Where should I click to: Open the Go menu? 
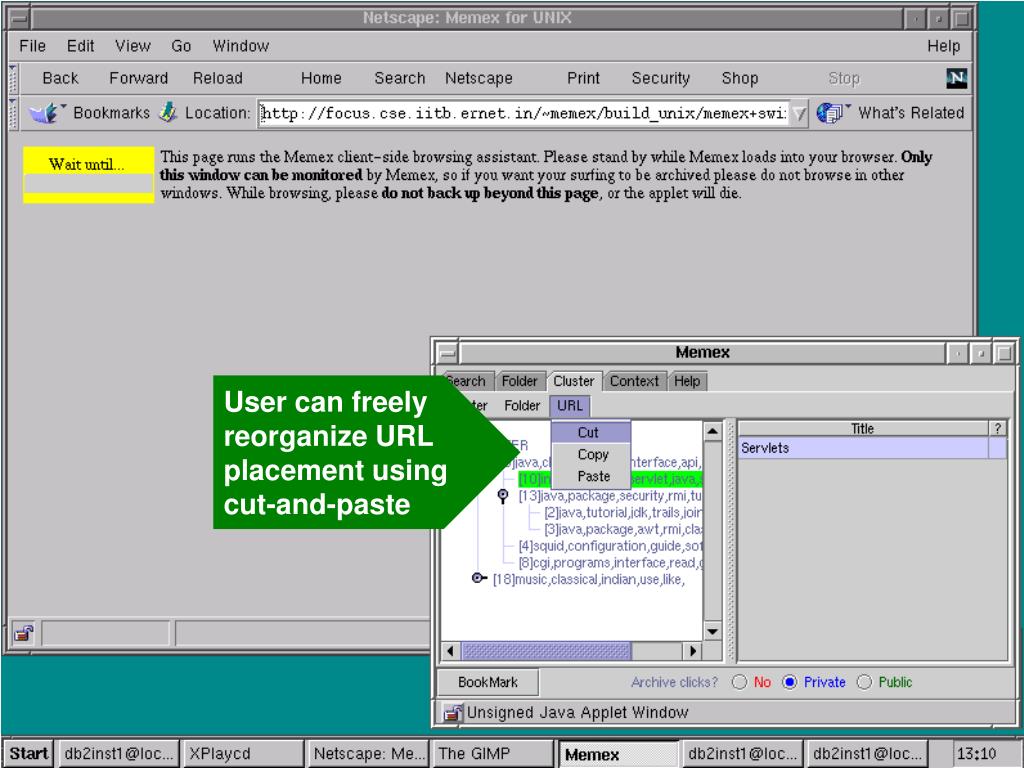[x=181, y=46]
